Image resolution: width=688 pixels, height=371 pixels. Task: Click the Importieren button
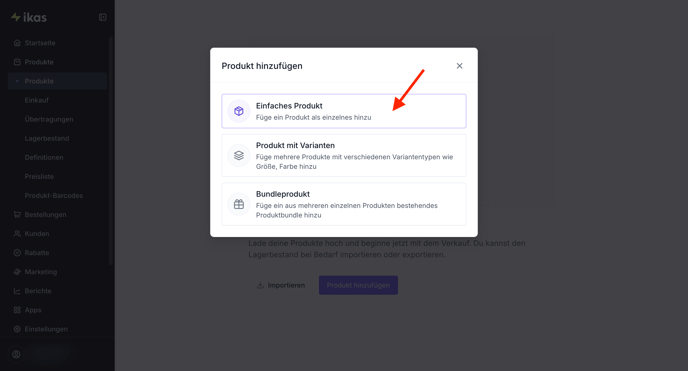[281, 285]
